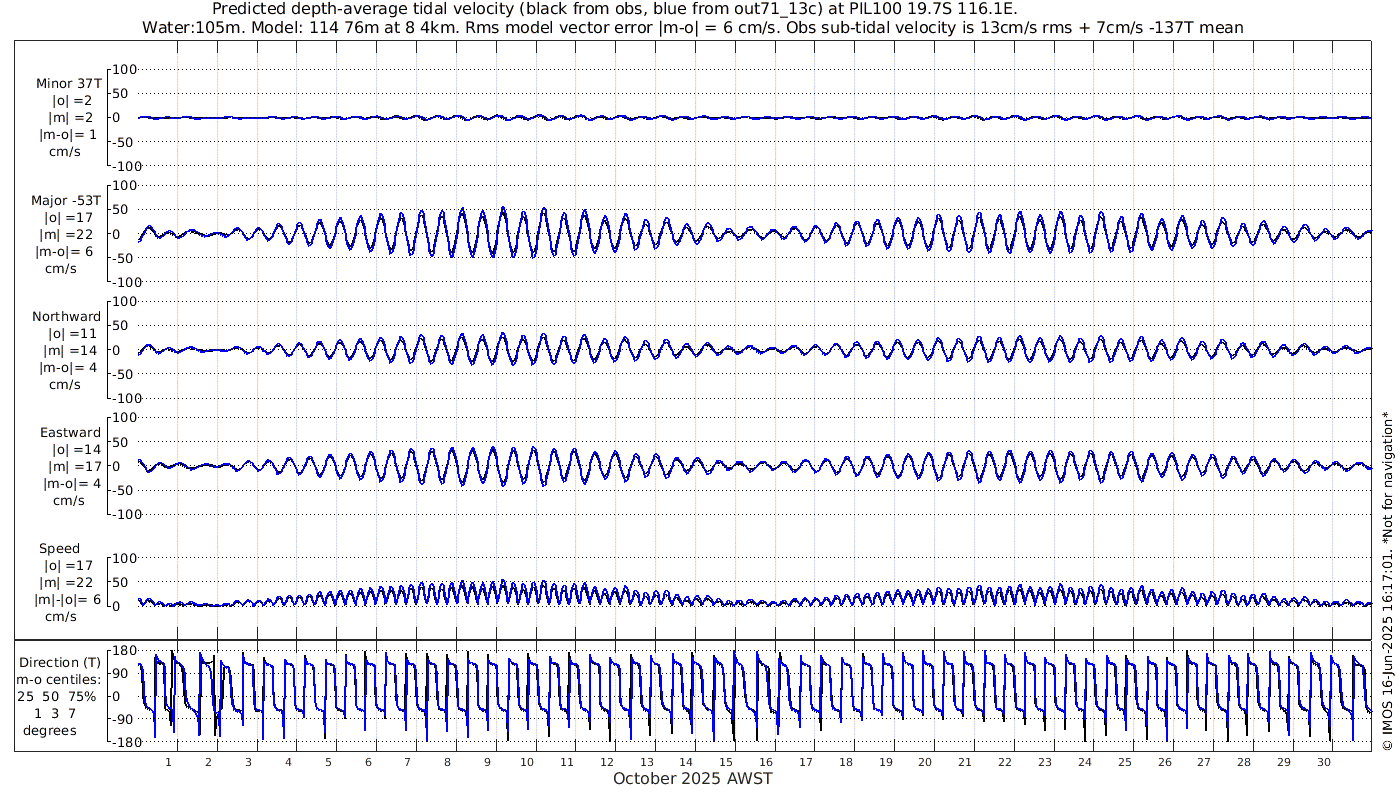1400x800 pixels.
Task: Click the Northward component label
Action: [66, 317]
